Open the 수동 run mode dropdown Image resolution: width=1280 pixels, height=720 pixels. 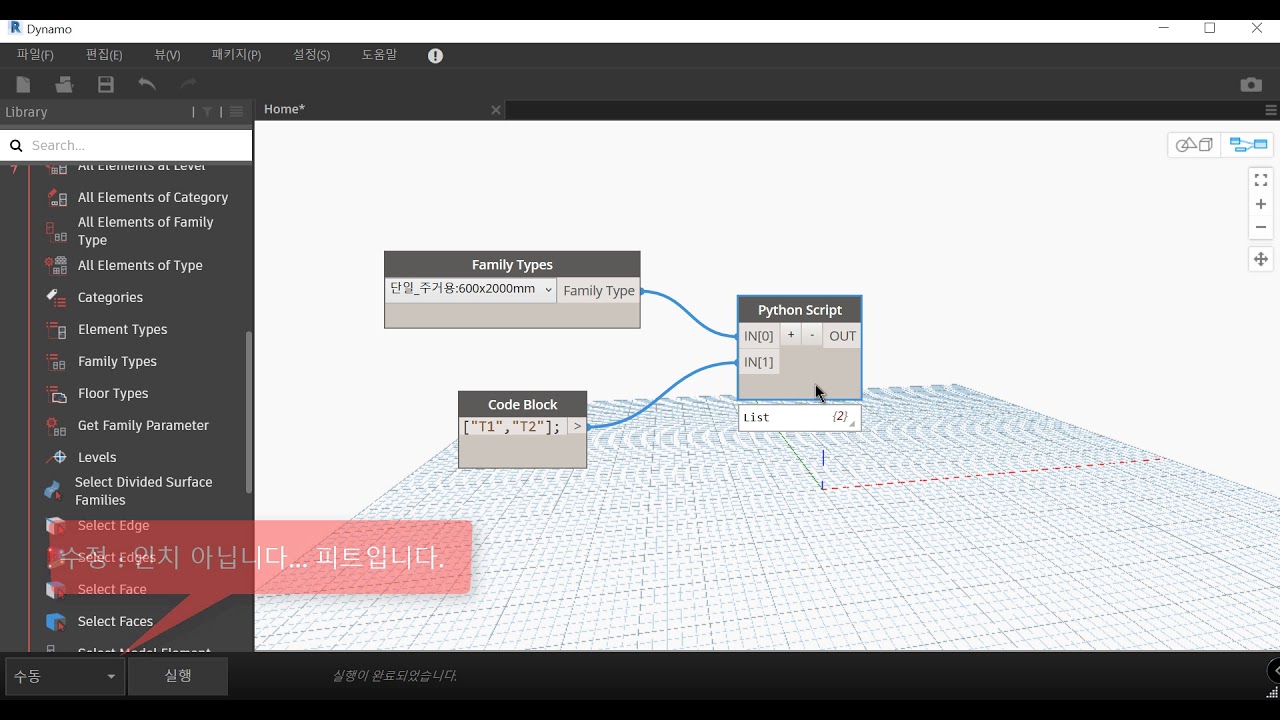[65, 677]
